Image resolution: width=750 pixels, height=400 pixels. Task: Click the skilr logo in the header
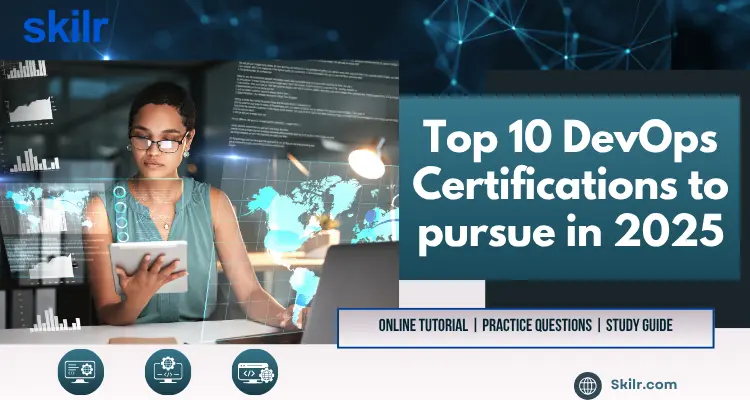coord(66,29)
